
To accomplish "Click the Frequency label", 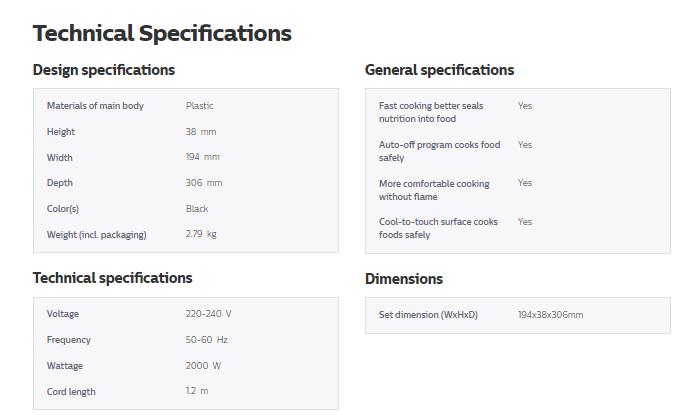I will [68, 340].
